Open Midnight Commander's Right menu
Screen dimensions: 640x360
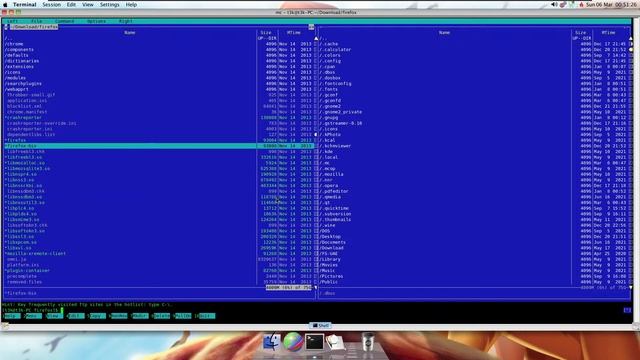coord(125,21)
